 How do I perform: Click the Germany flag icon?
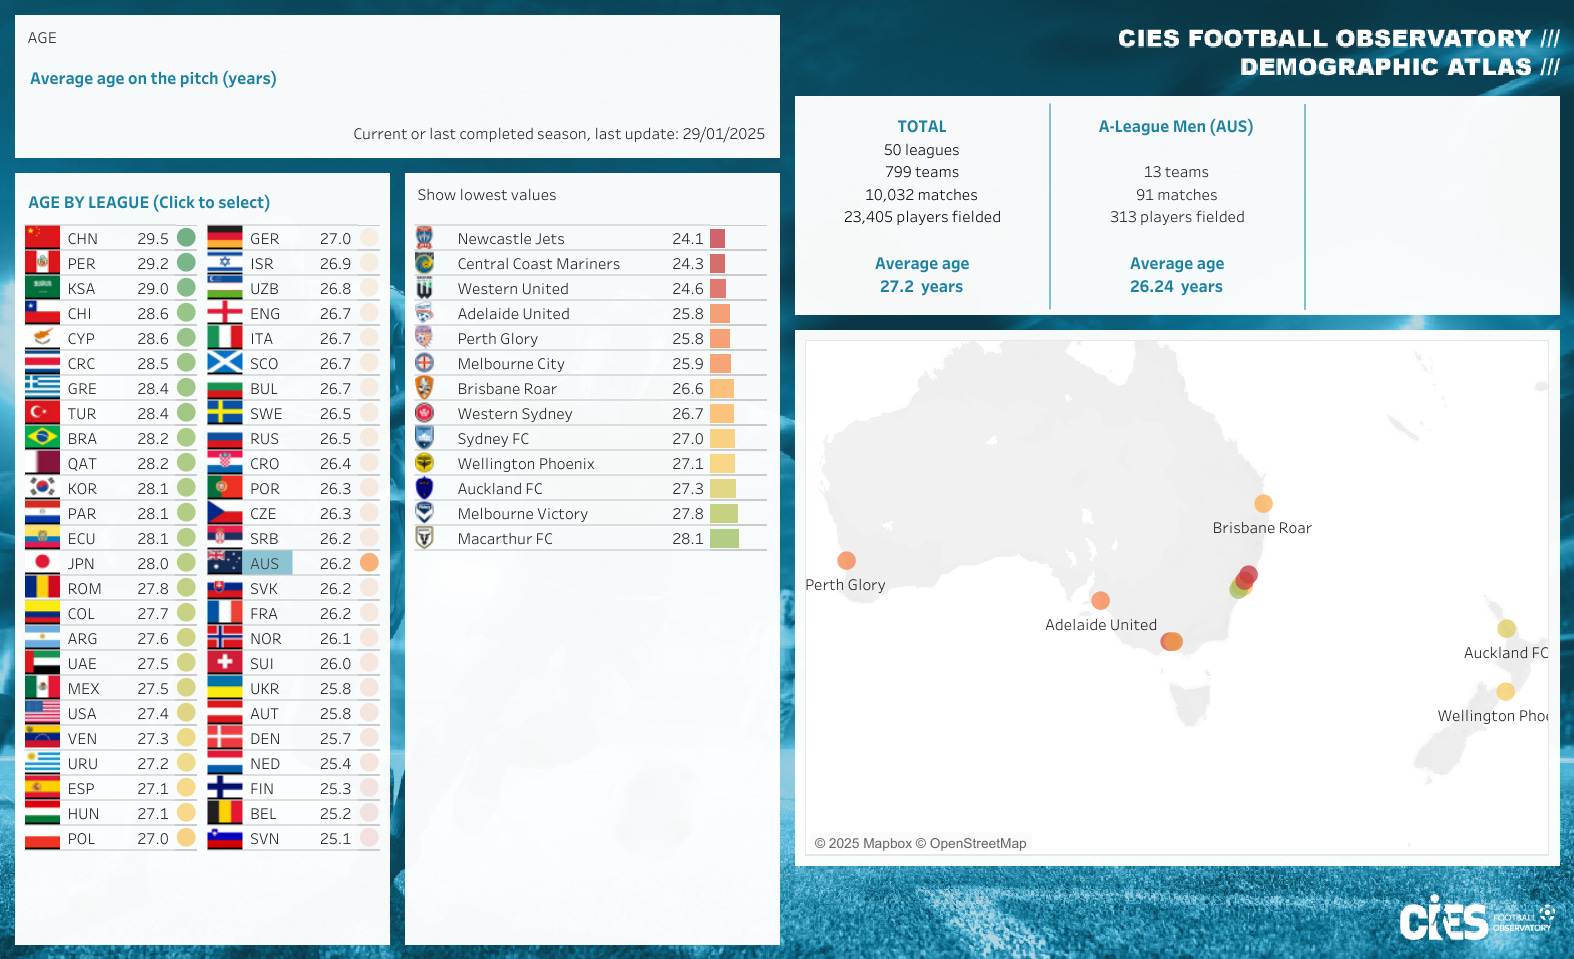point(225,238)
